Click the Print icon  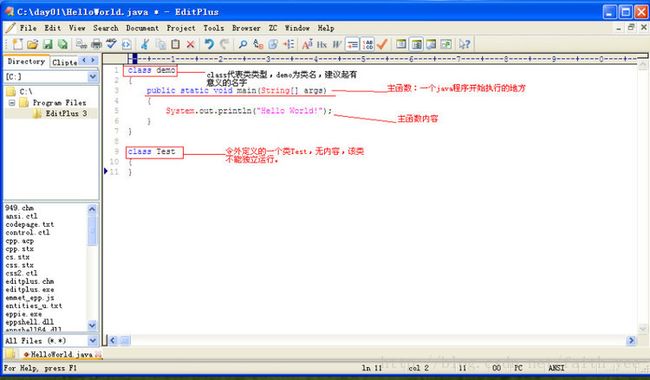click(97, 44)
